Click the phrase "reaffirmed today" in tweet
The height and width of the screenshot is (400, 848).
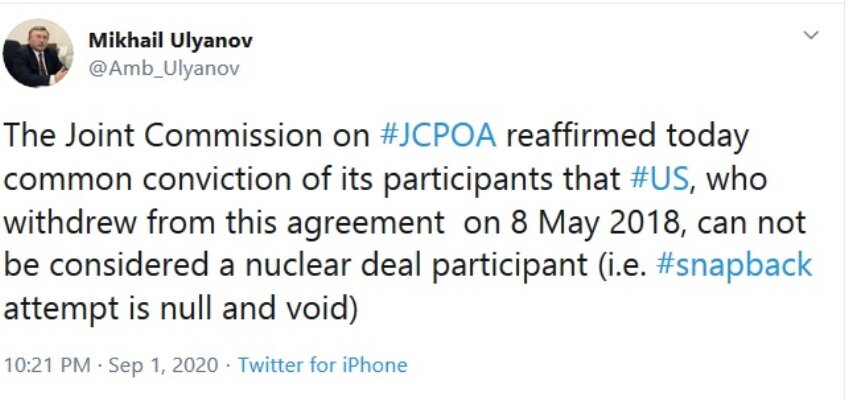click(628, 137)
